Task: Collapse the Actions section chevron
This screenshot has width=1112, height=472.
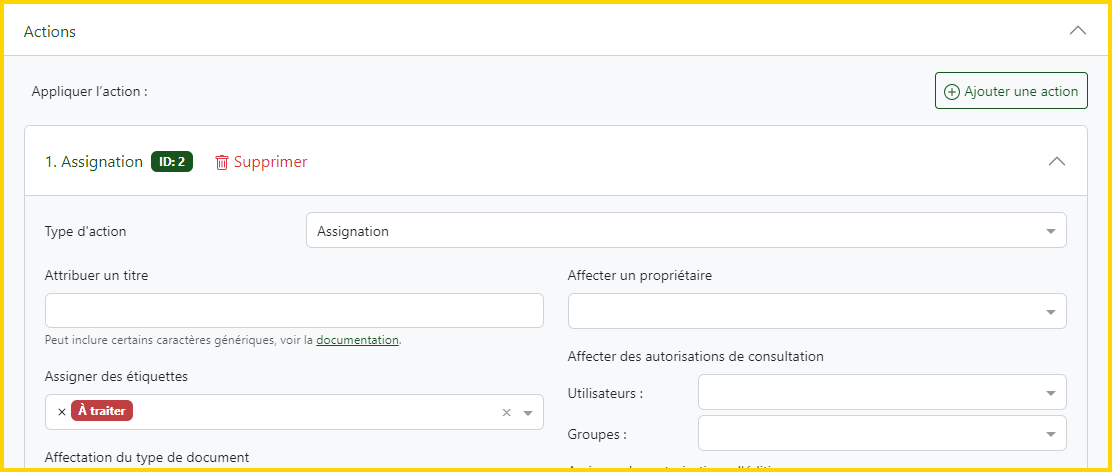Action: point(1077,31)
